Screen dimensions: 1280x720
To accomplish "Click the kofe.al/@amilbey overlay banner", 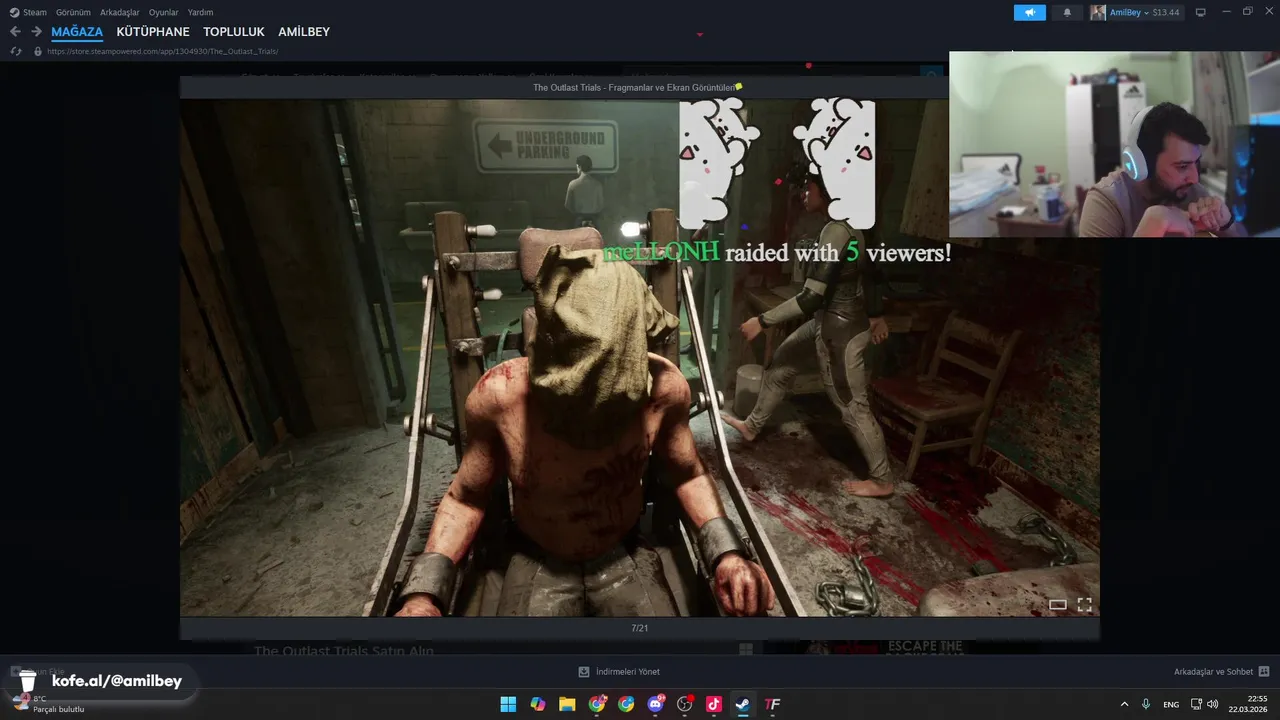I will tap(98, 681).
